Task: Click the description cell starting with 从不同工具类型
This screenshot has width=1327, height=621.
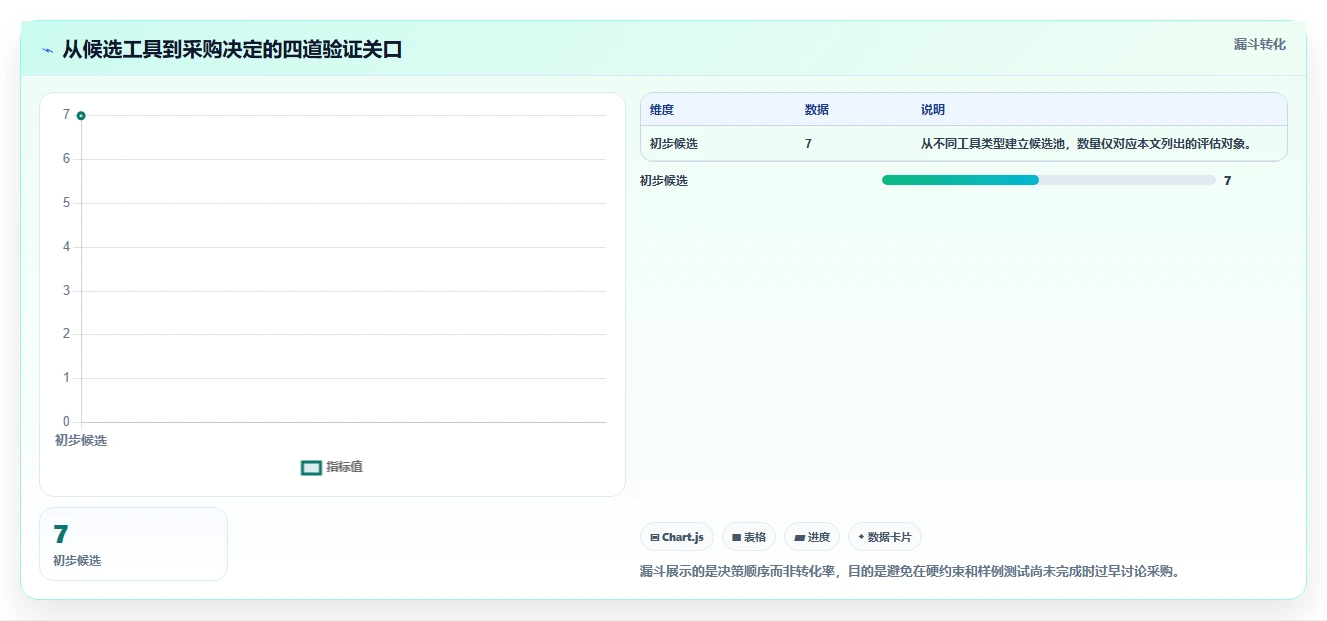Action: pyautogui.click(x=1086, y=144)
